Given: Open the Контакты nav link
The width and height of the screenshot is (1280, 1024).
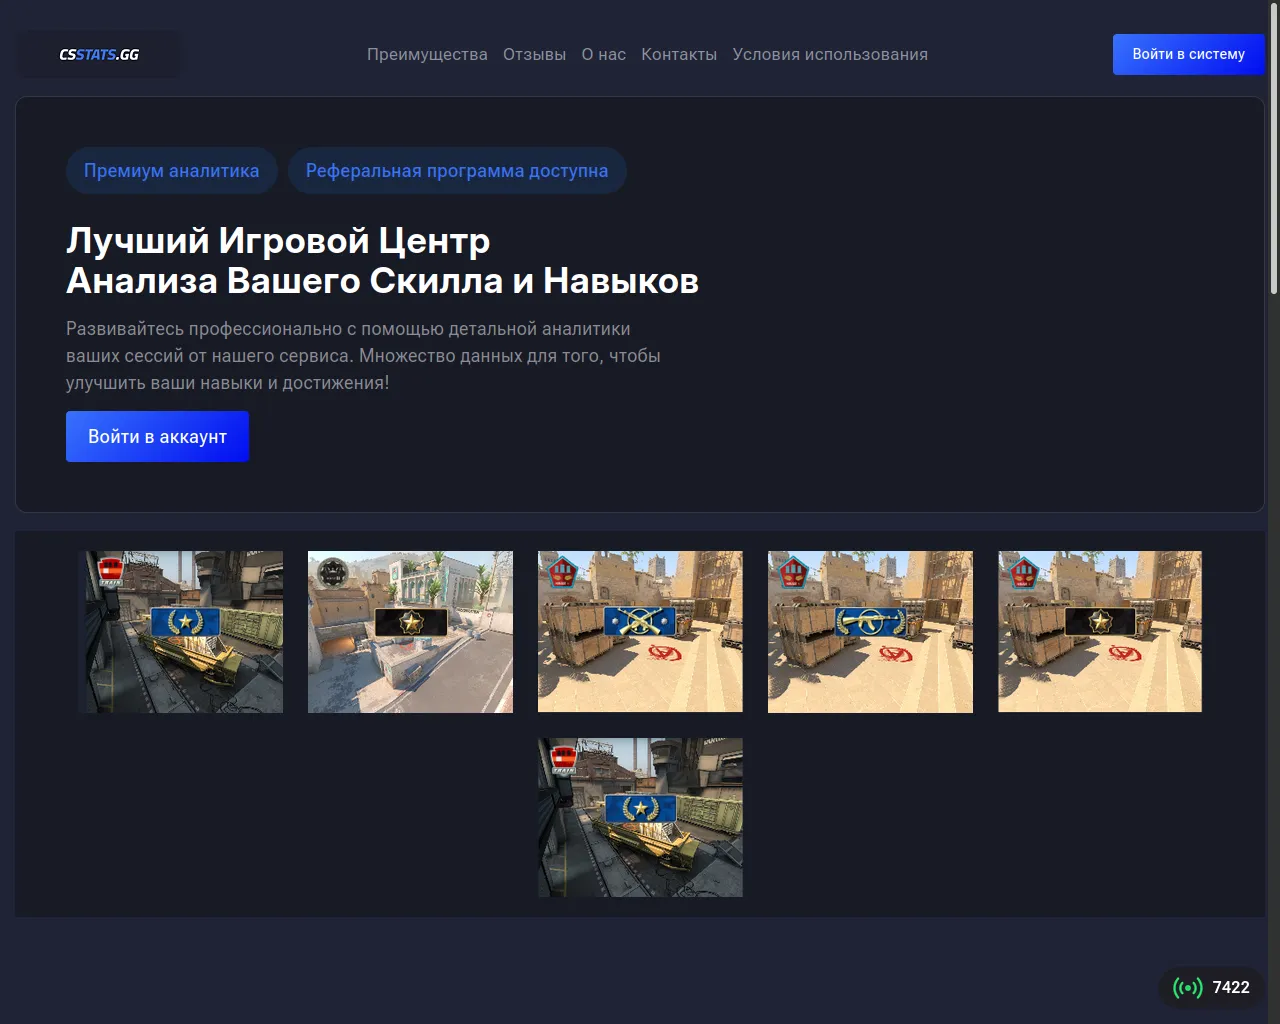Looking at the screenshot, I should (x=679, y=55).
